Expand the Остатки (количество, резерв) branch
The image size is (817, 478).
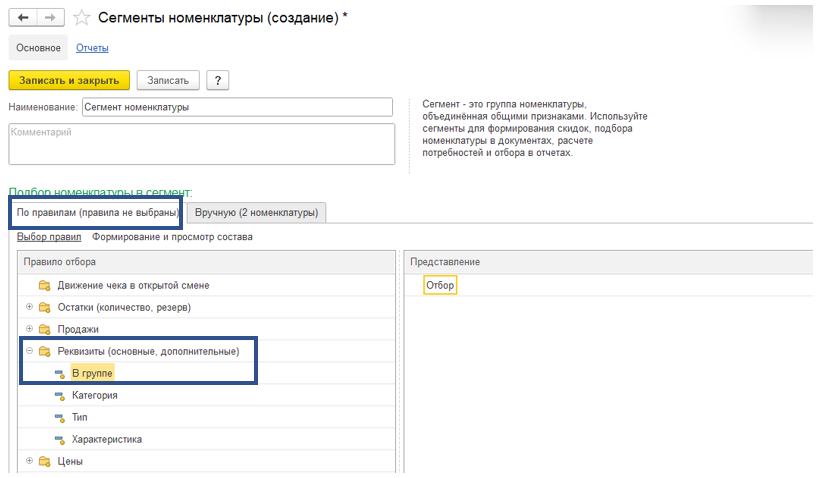(x=29, y=307)
